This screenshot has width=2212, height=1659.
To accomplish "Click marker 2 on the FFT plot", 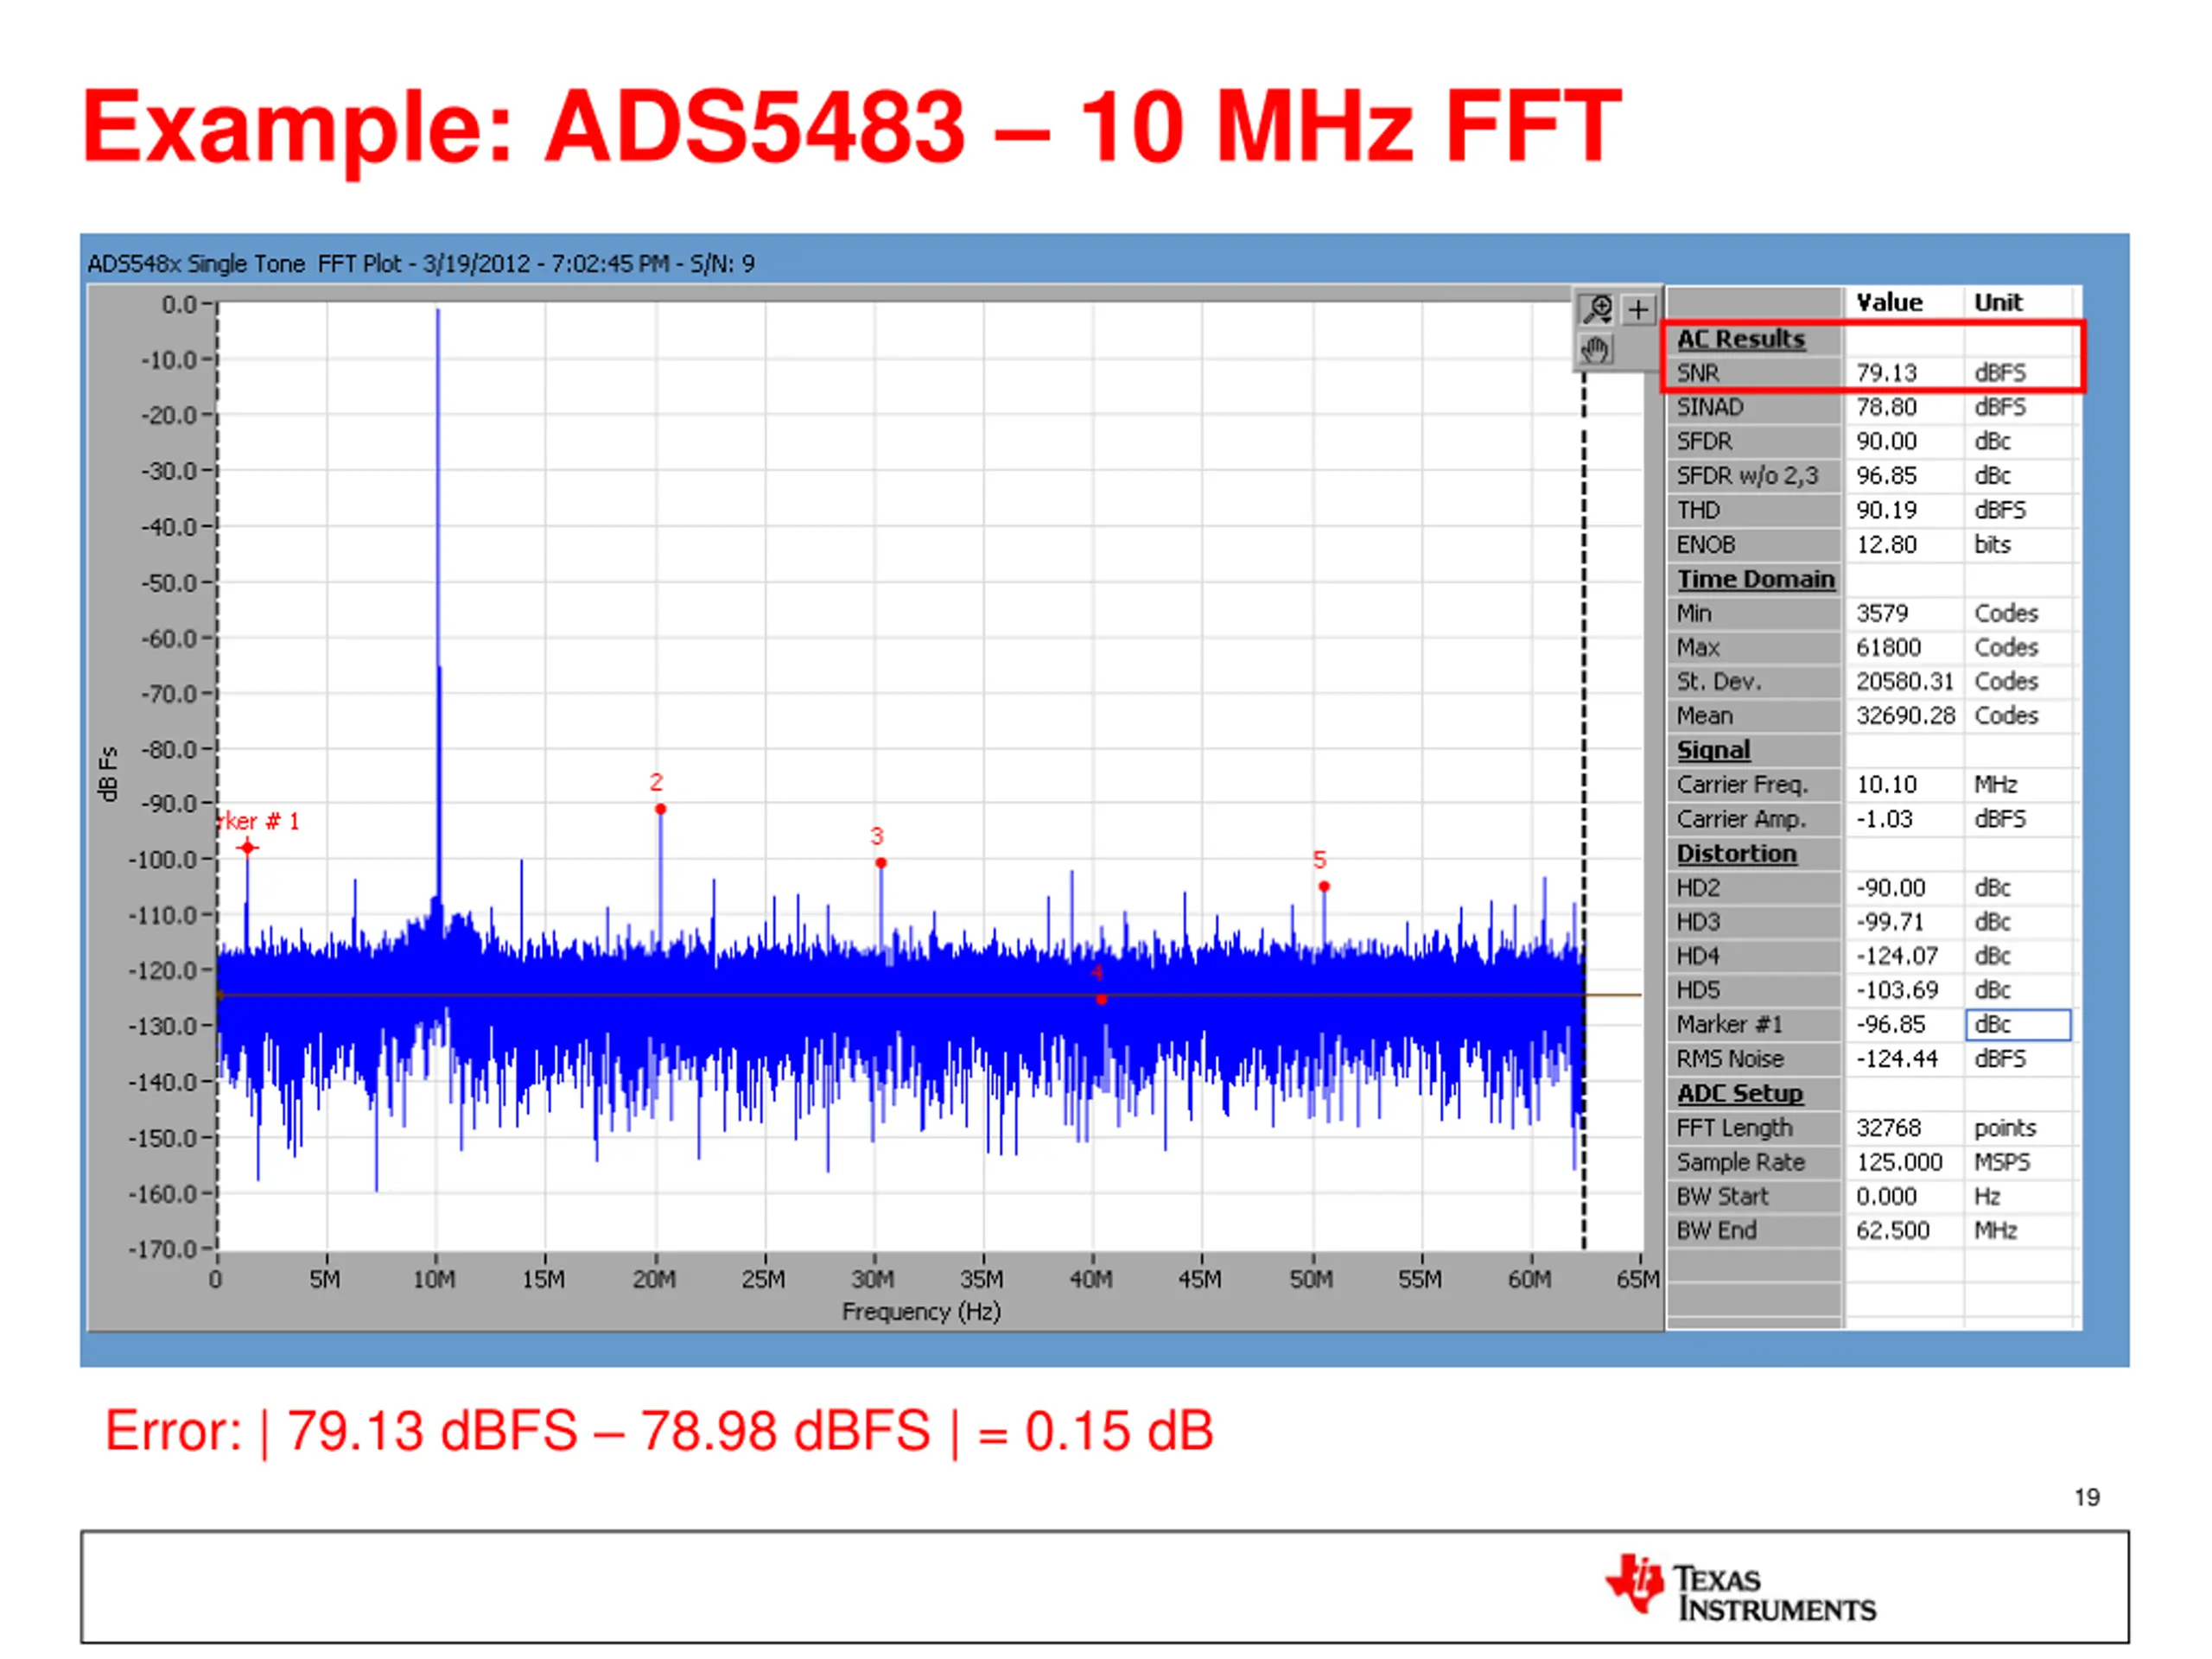I will click(x=660, y=809).
